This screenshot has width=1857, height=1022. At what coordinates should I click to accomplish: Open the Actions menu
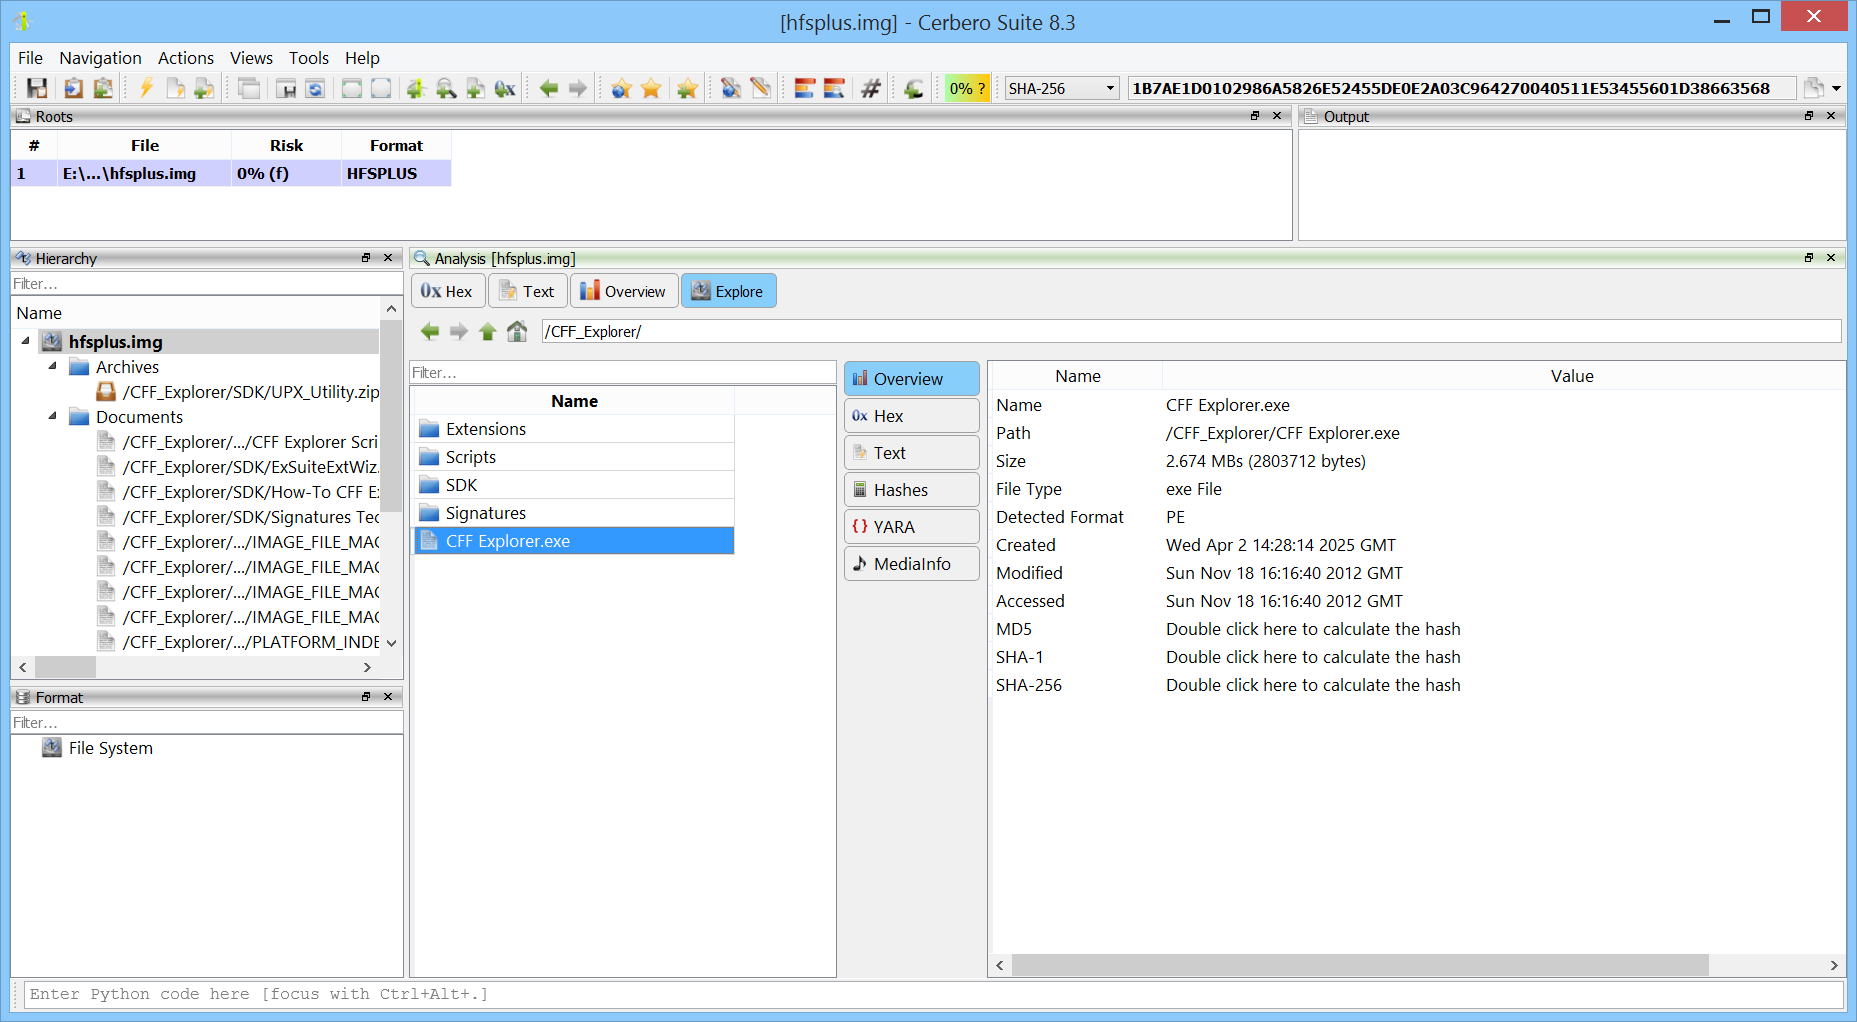(x=186, y=58)
